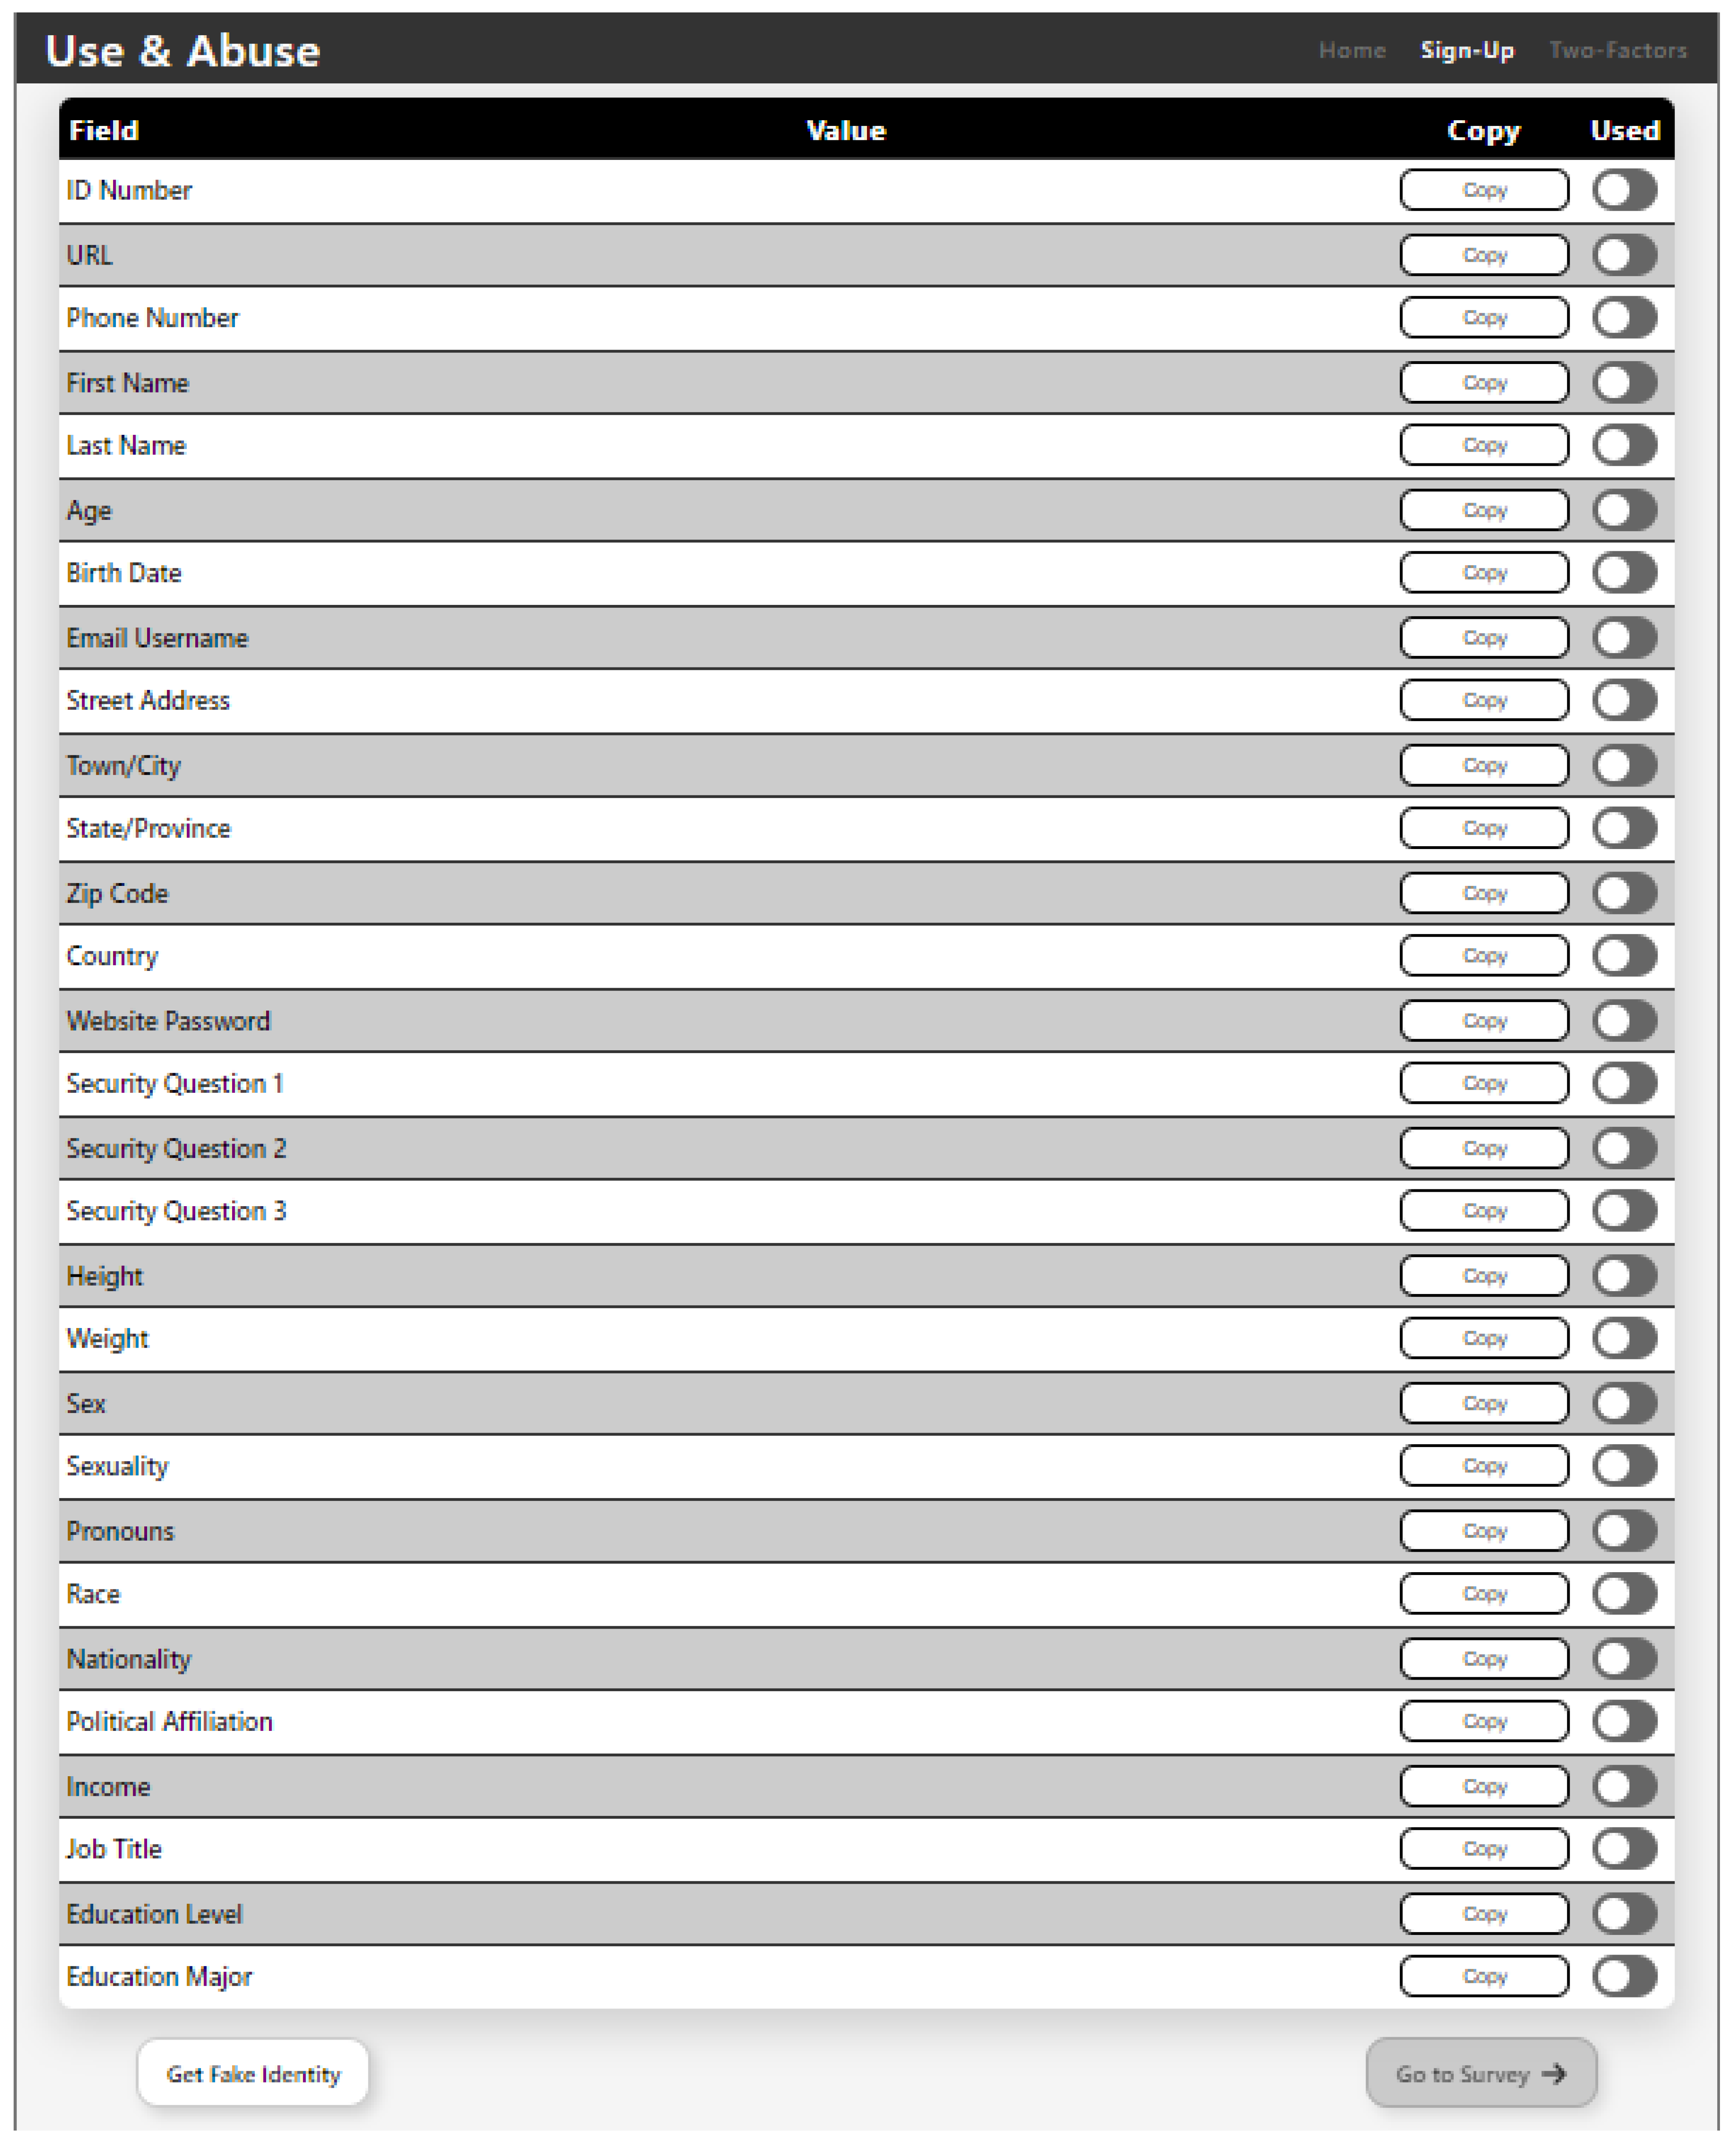The width and height of the screenshot is (1736, 2145).
Task: Copy the First Name value
Action: (1484, 383)
